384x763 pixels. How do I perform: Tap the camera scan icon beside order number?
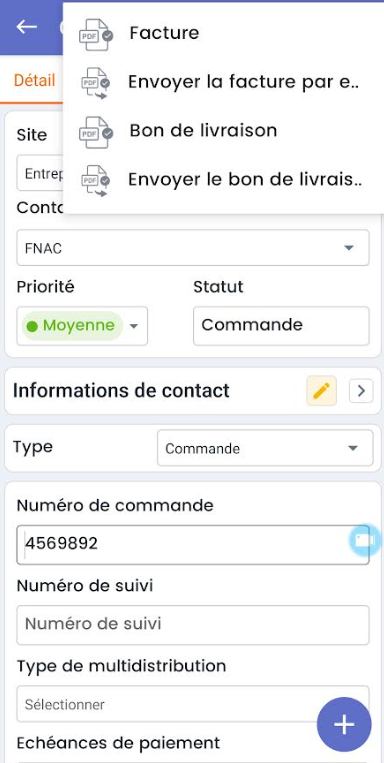(364, 540)
